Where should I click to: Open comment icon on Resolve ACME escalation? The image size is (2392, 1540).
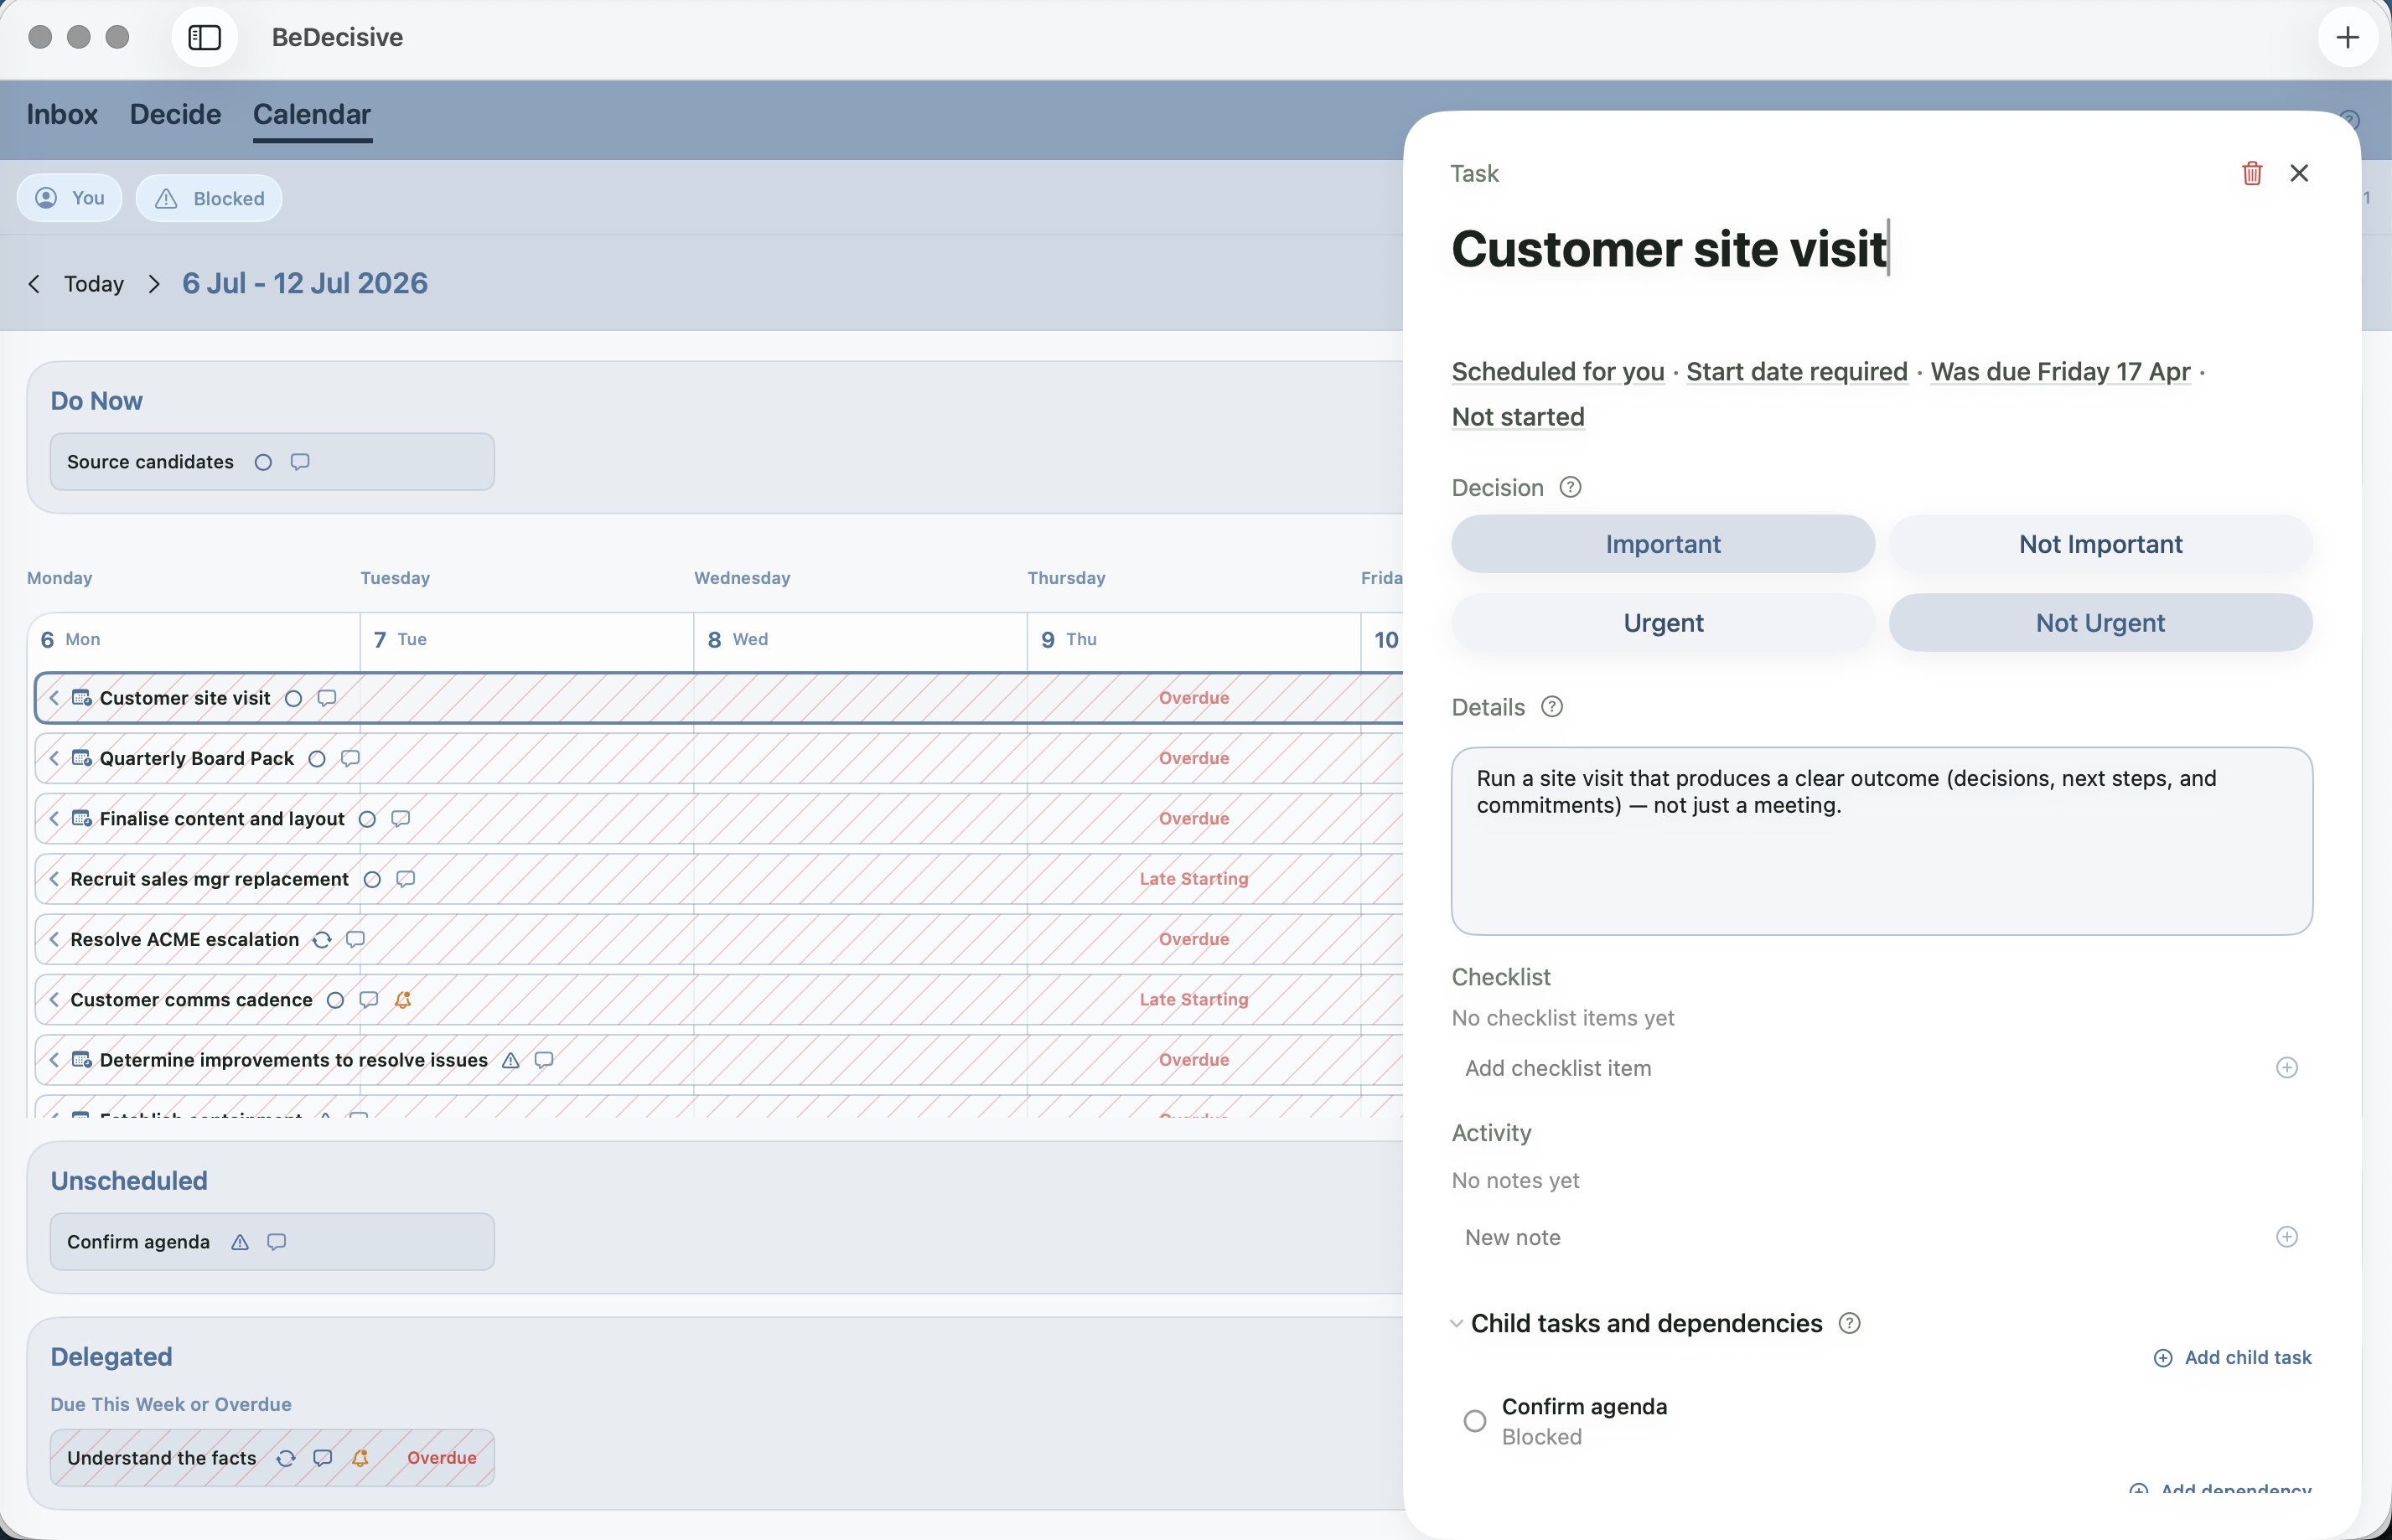[x=355, y=939]
